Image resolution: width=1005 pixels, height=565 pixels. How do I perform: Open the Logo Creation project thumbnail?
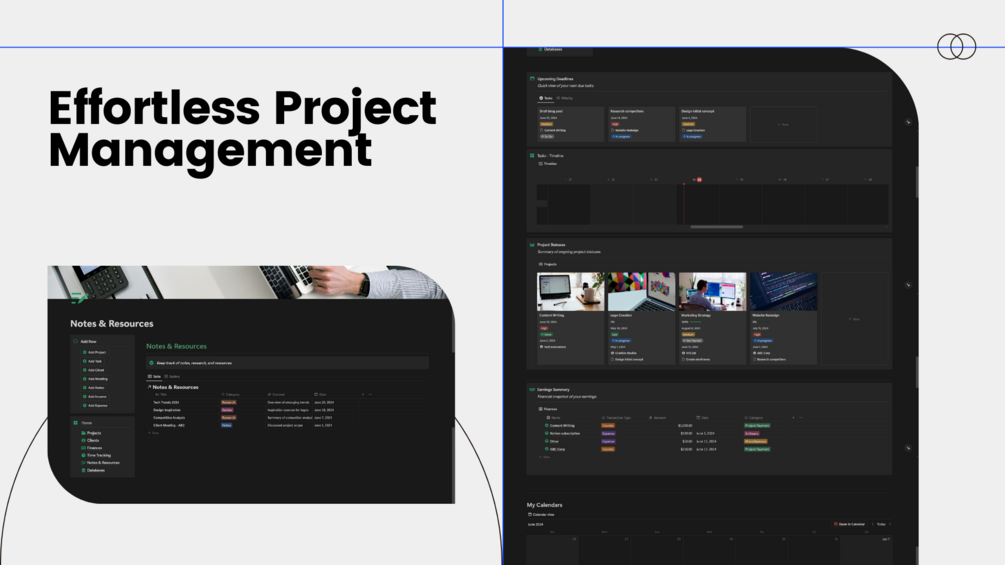(641, 291)
